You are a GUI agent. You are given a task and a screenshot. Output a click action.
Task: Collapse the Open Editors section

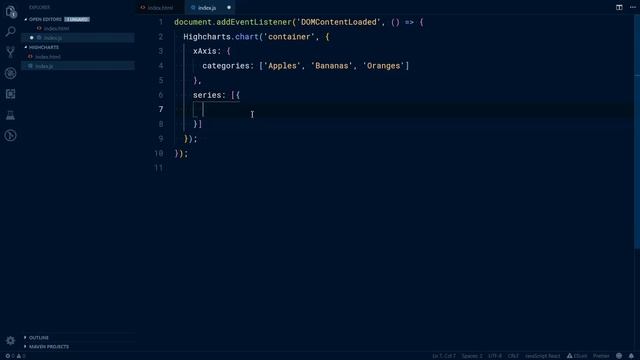click(x=45, y=19)
